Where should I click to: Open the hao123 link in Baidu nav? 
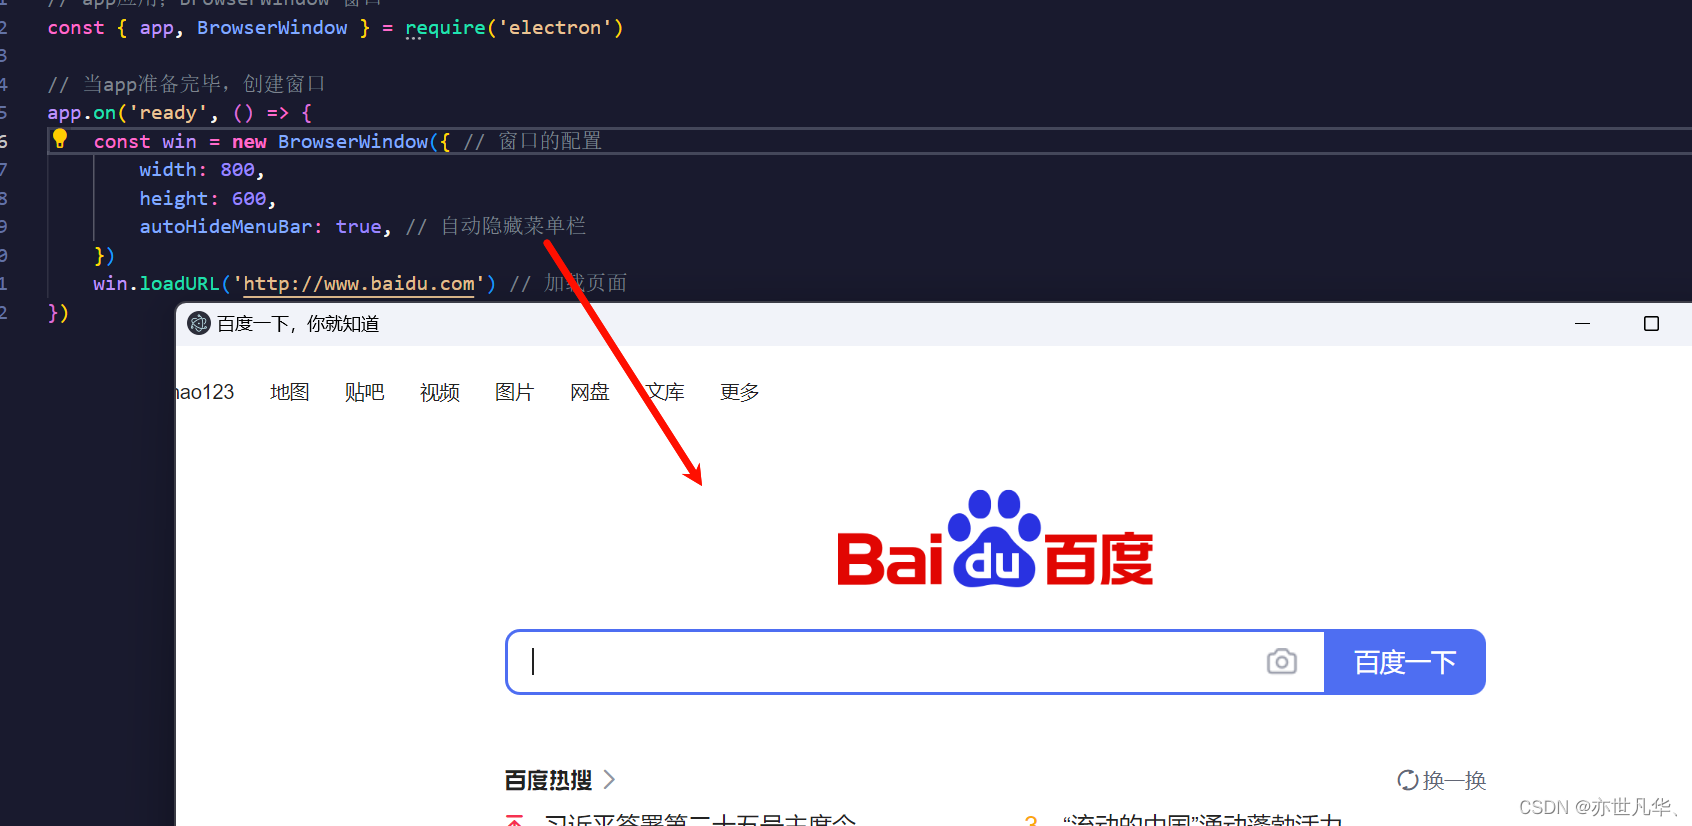pos(205,392)
